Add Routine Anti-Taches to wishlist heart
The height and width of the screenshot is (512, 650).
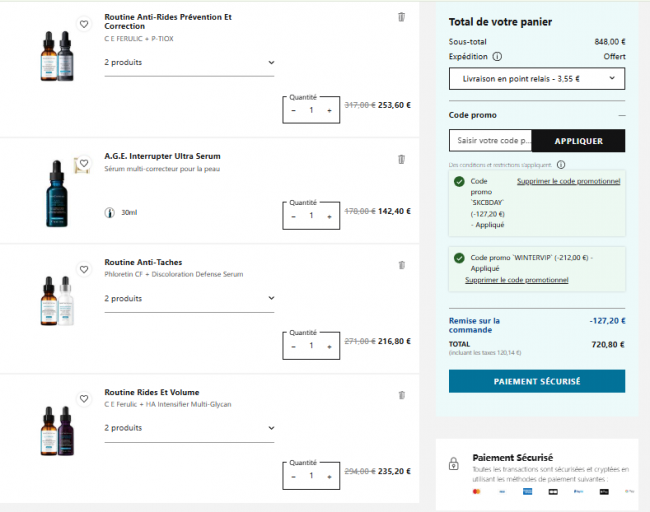tap(84, 270)
